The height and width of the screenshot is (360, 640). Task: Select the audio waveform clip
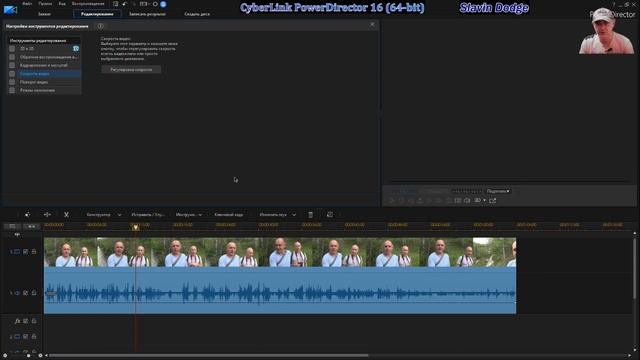(x=280, y=291)
